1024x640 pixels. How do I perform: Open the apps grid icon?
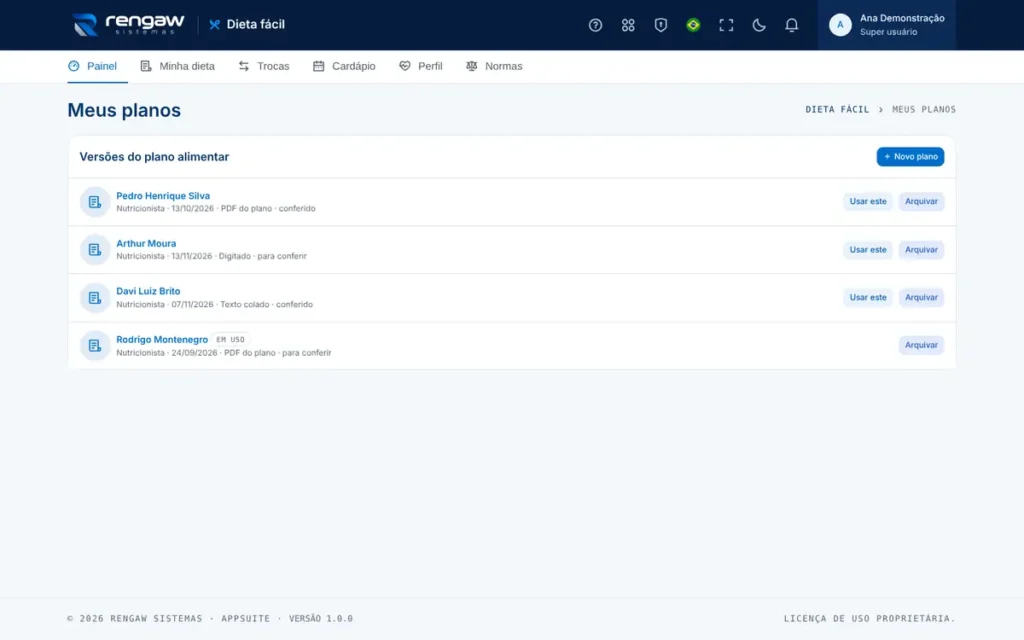coord(628,25)
